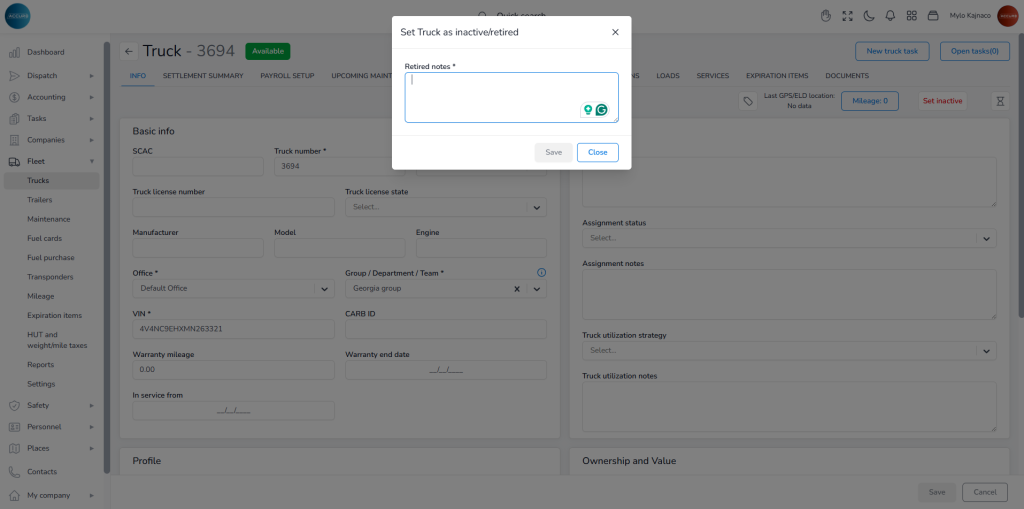Clear Georgia group selection with X
Screen dimensions: 1024x509
tap(517, 289)
